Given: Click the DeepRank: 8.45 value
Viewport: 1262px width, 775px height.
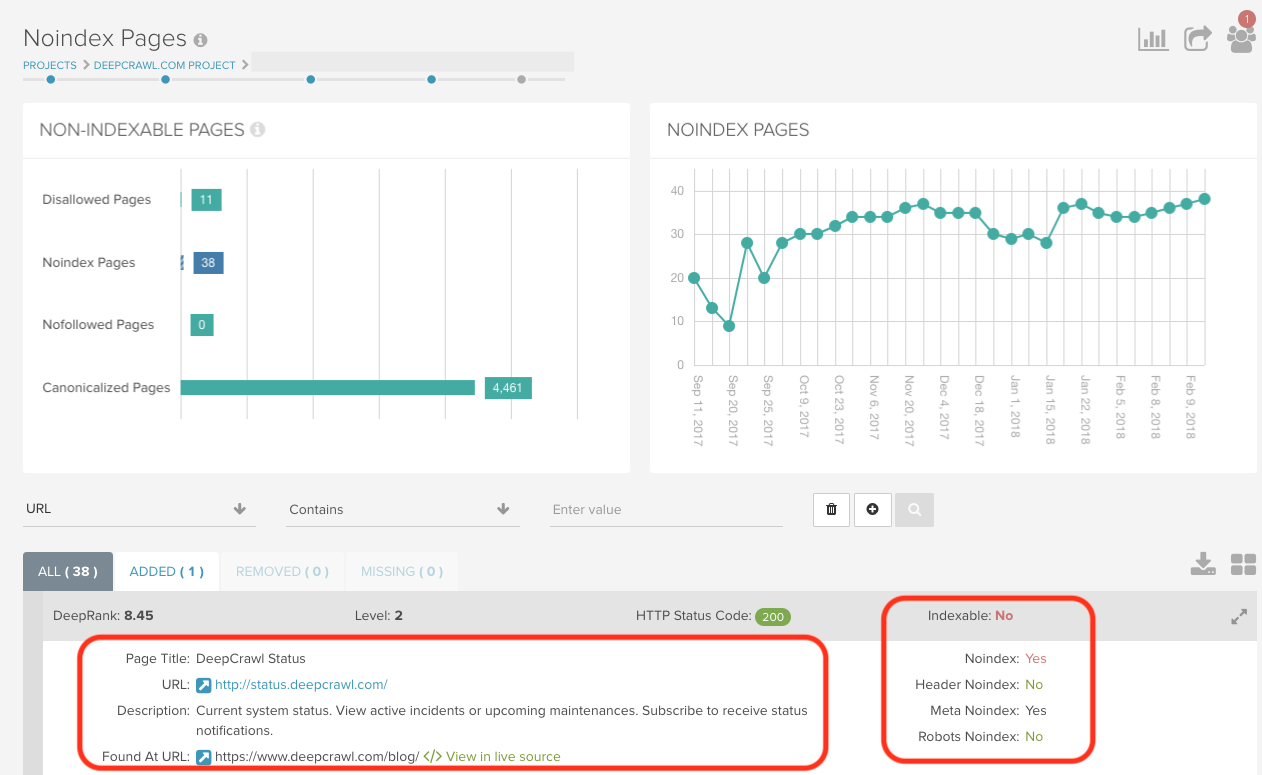Looking at the screenshot, I should 138,616.
